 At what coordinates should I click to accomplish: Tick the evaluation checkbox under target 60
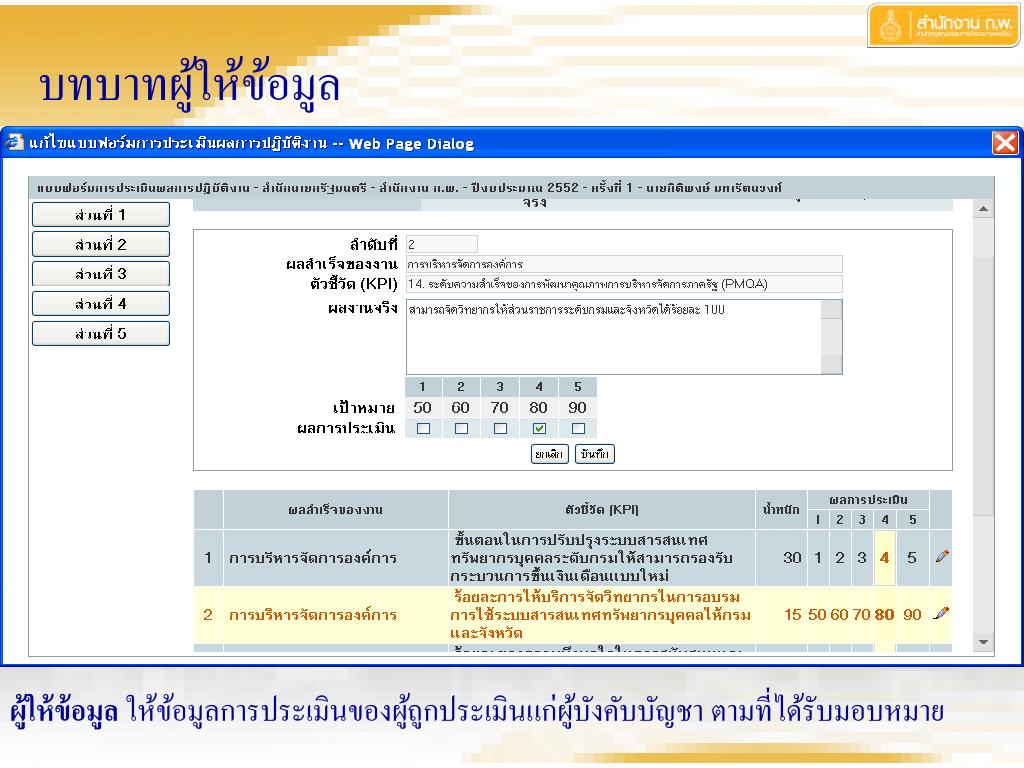coord(461,429)
